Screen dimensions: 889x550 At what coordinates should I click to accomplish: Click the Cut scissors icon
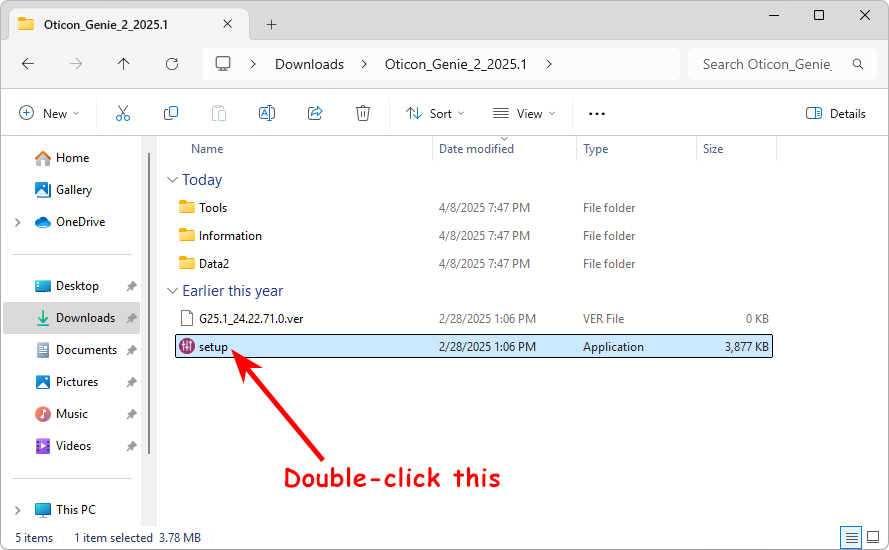tap(123, 114)
